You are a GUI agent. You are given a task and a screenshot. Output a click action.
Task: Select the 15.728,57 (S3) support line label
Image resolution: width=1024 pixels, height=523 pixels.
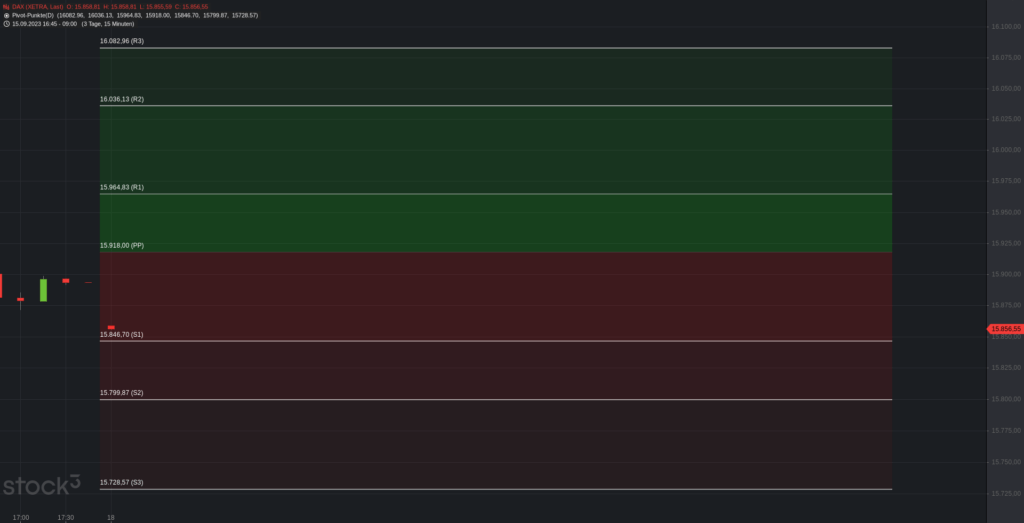121,483
